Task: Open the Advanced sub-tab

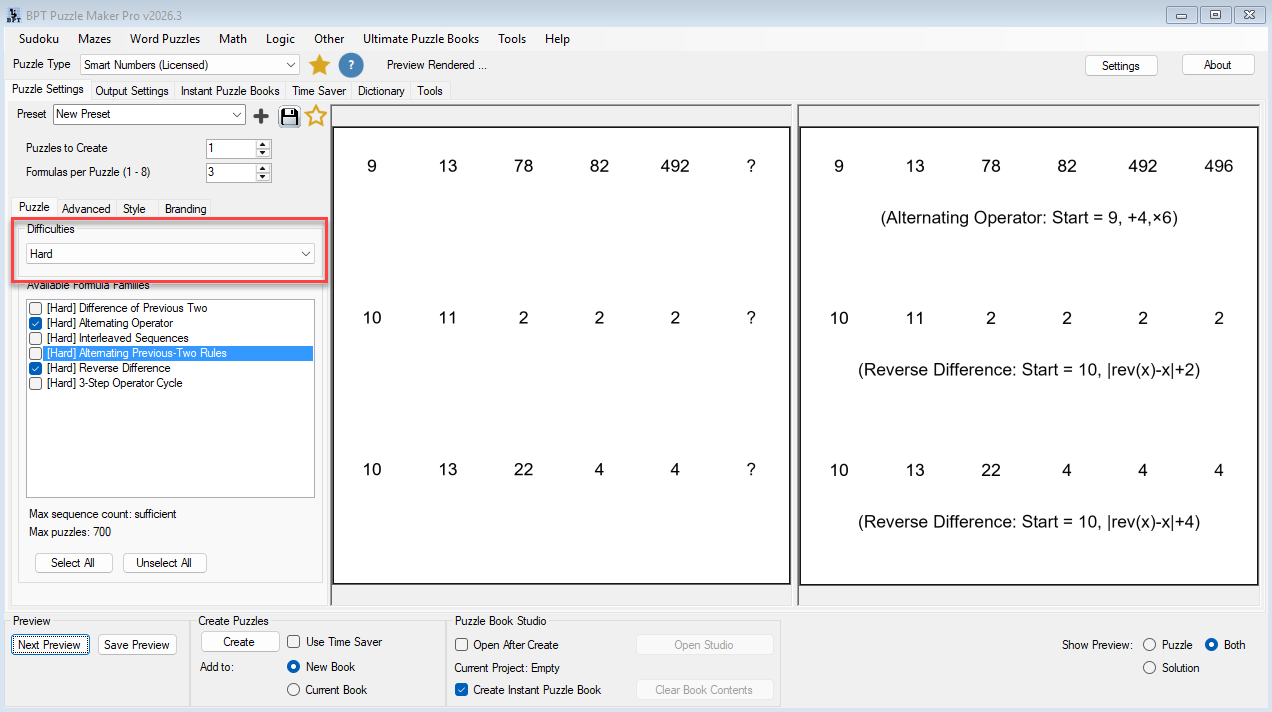Action: [x=86, y=209]
